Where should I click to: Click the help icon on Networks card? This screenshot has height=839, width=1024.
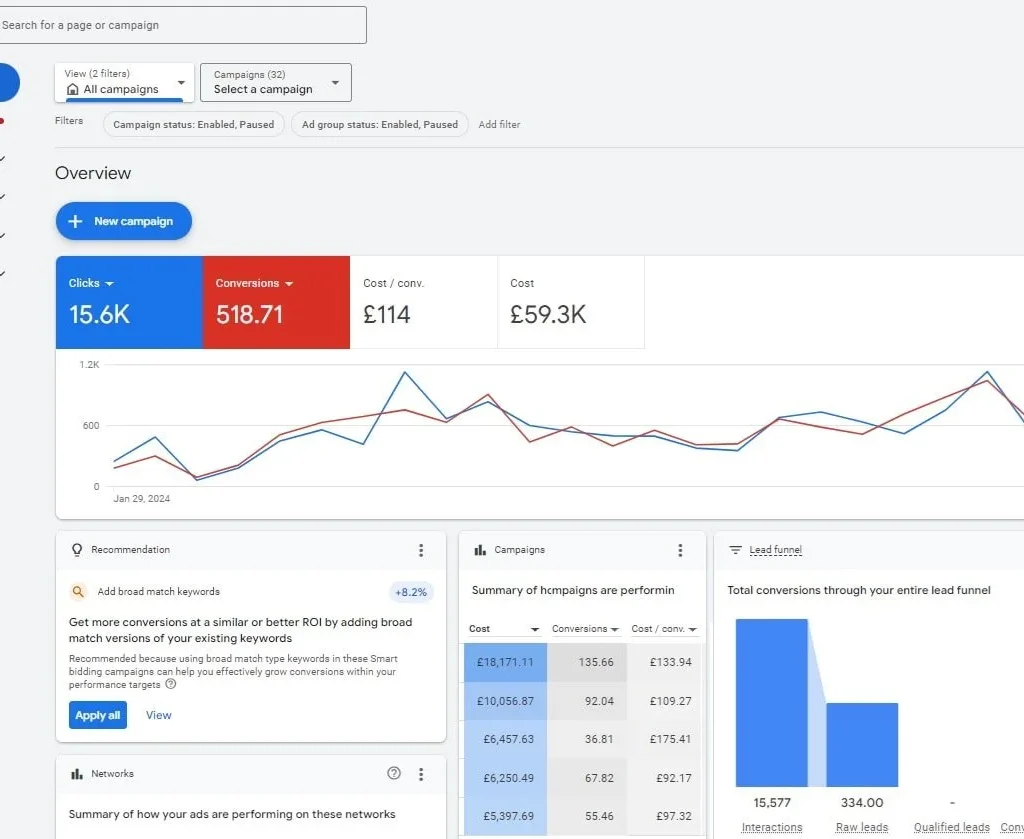(x=394, y=773)
